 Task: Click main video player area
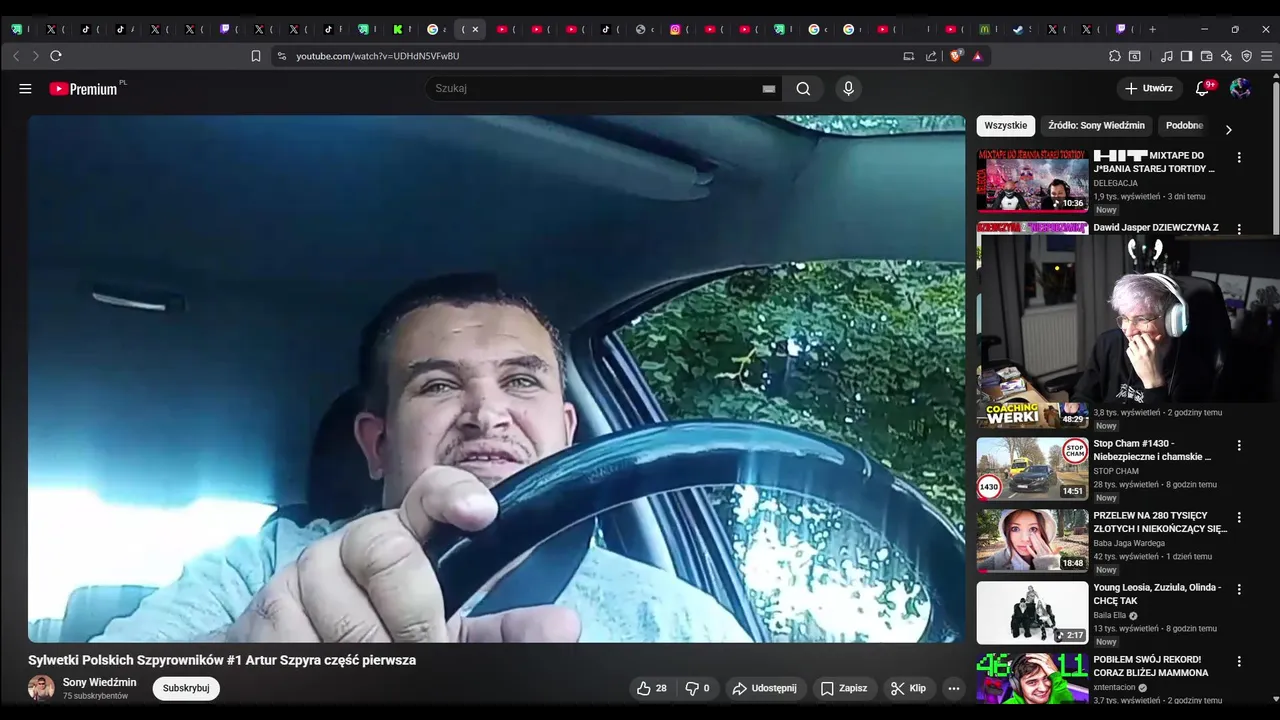point(496,378)
